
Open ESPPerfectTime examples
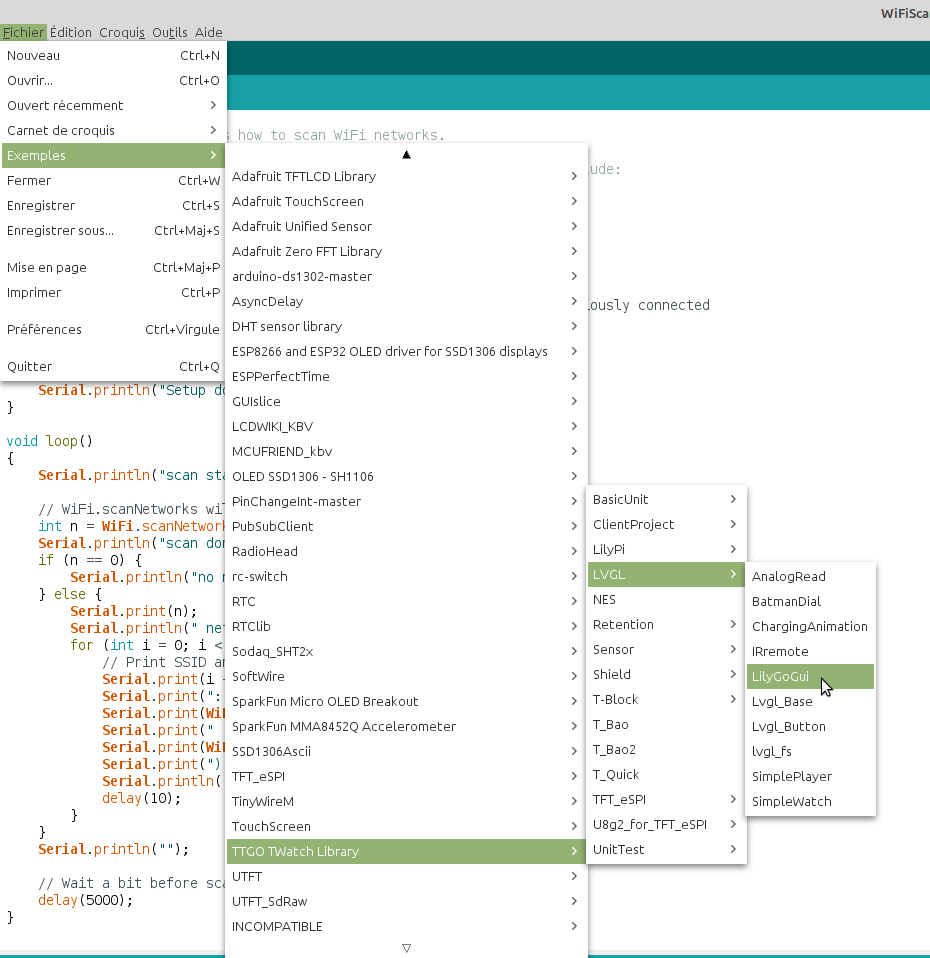[x=406, y=377]
